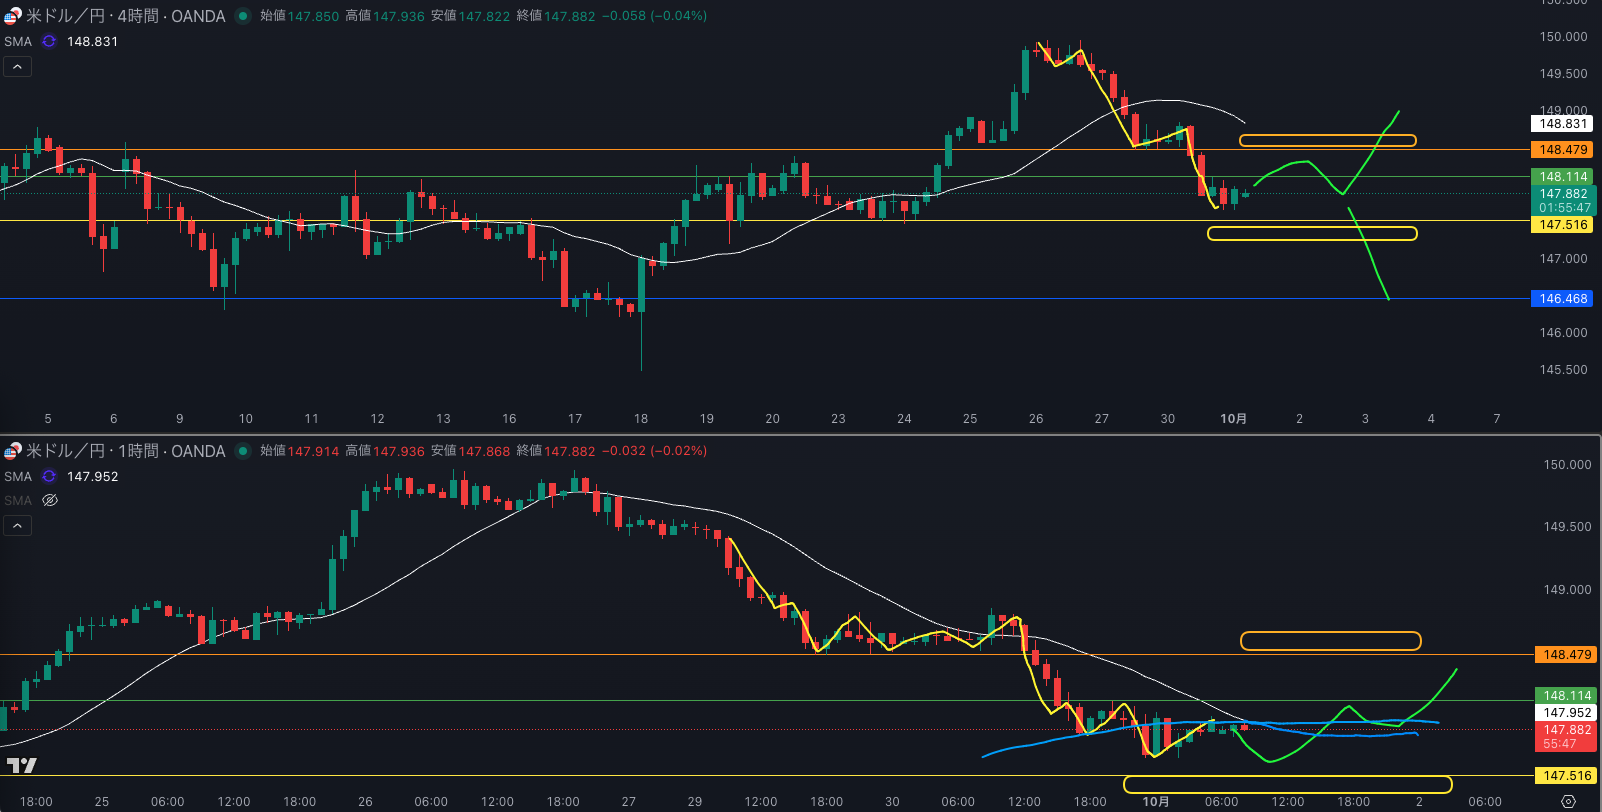1602x812 pixels.
Task: Open symbol search via 米ドル/円 4時間 title
Action: (125, 16)
